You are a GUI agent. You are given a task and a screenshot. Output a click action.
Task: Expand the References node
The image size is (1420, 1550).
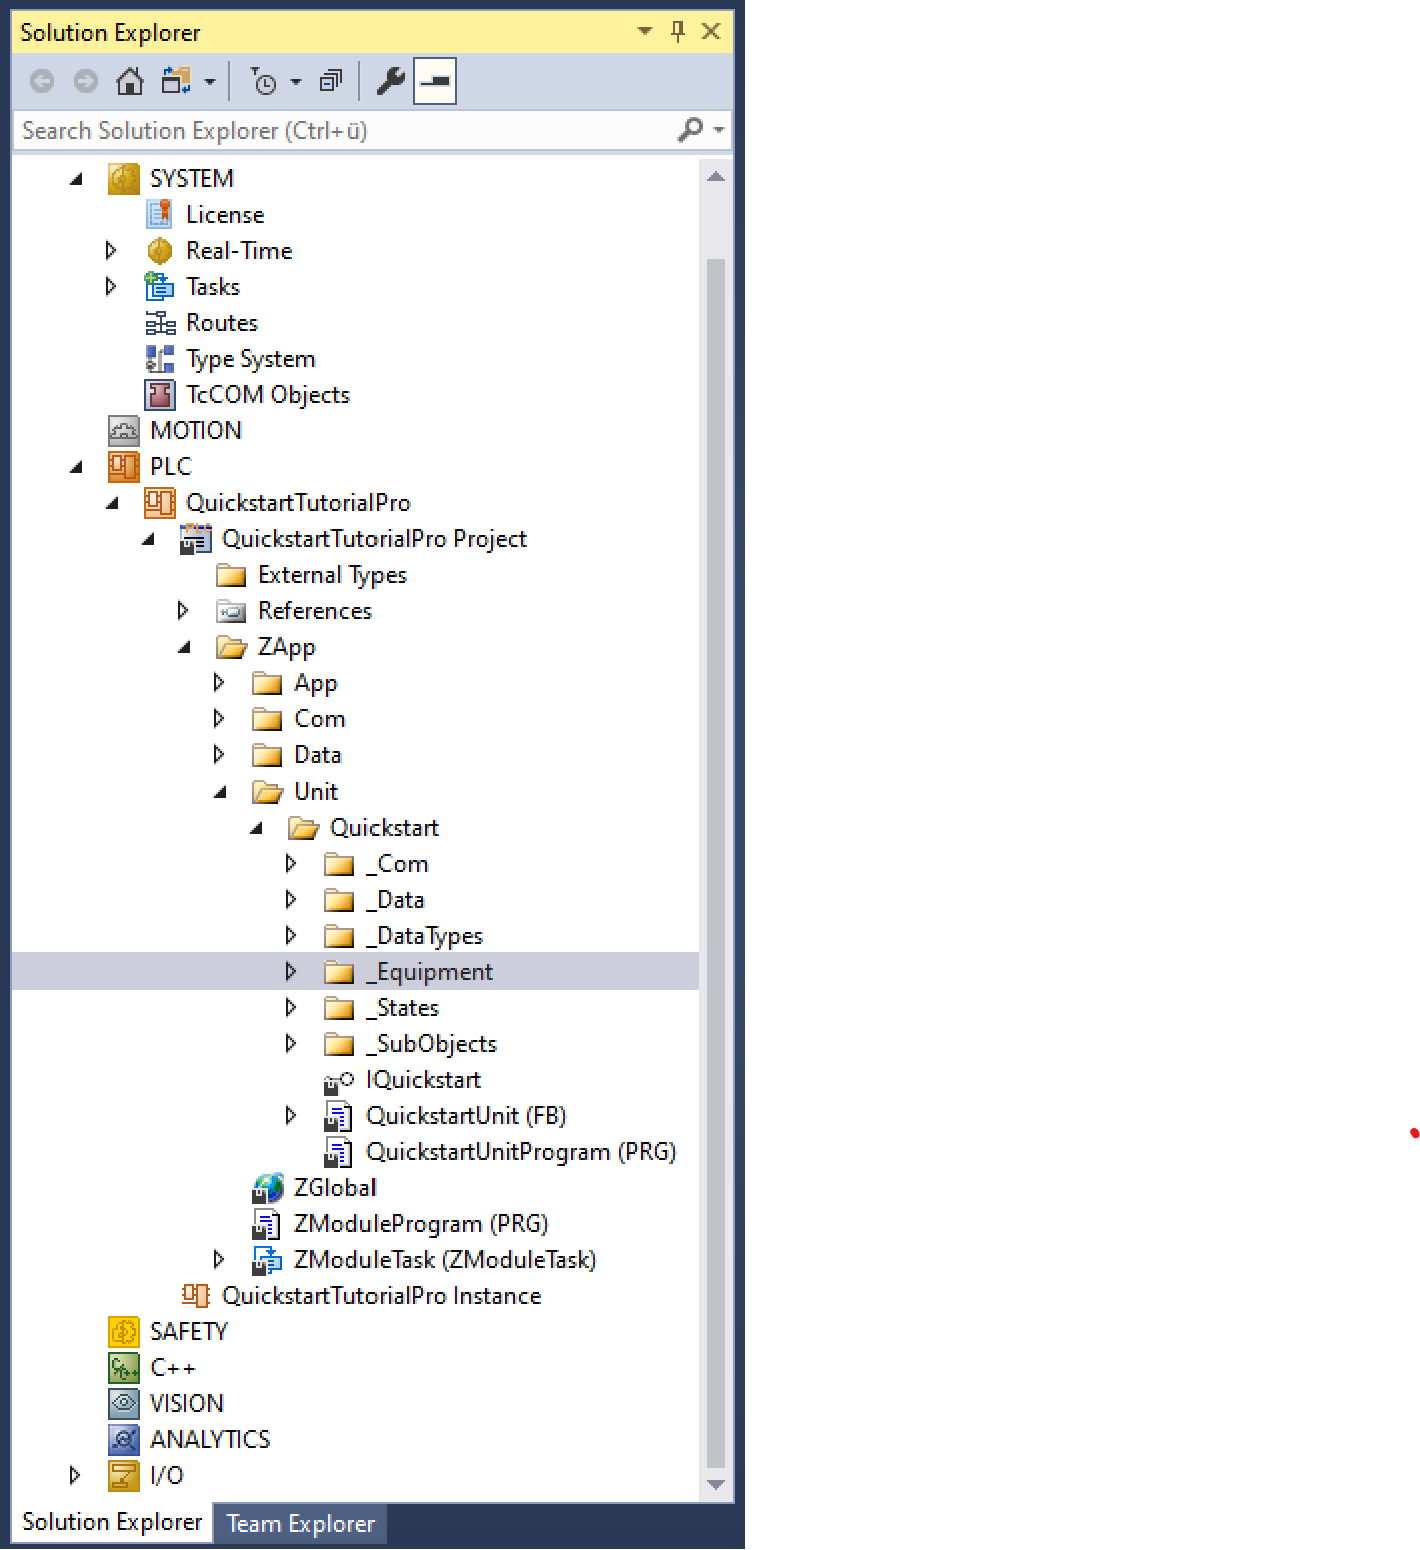[x=183, y=610]
